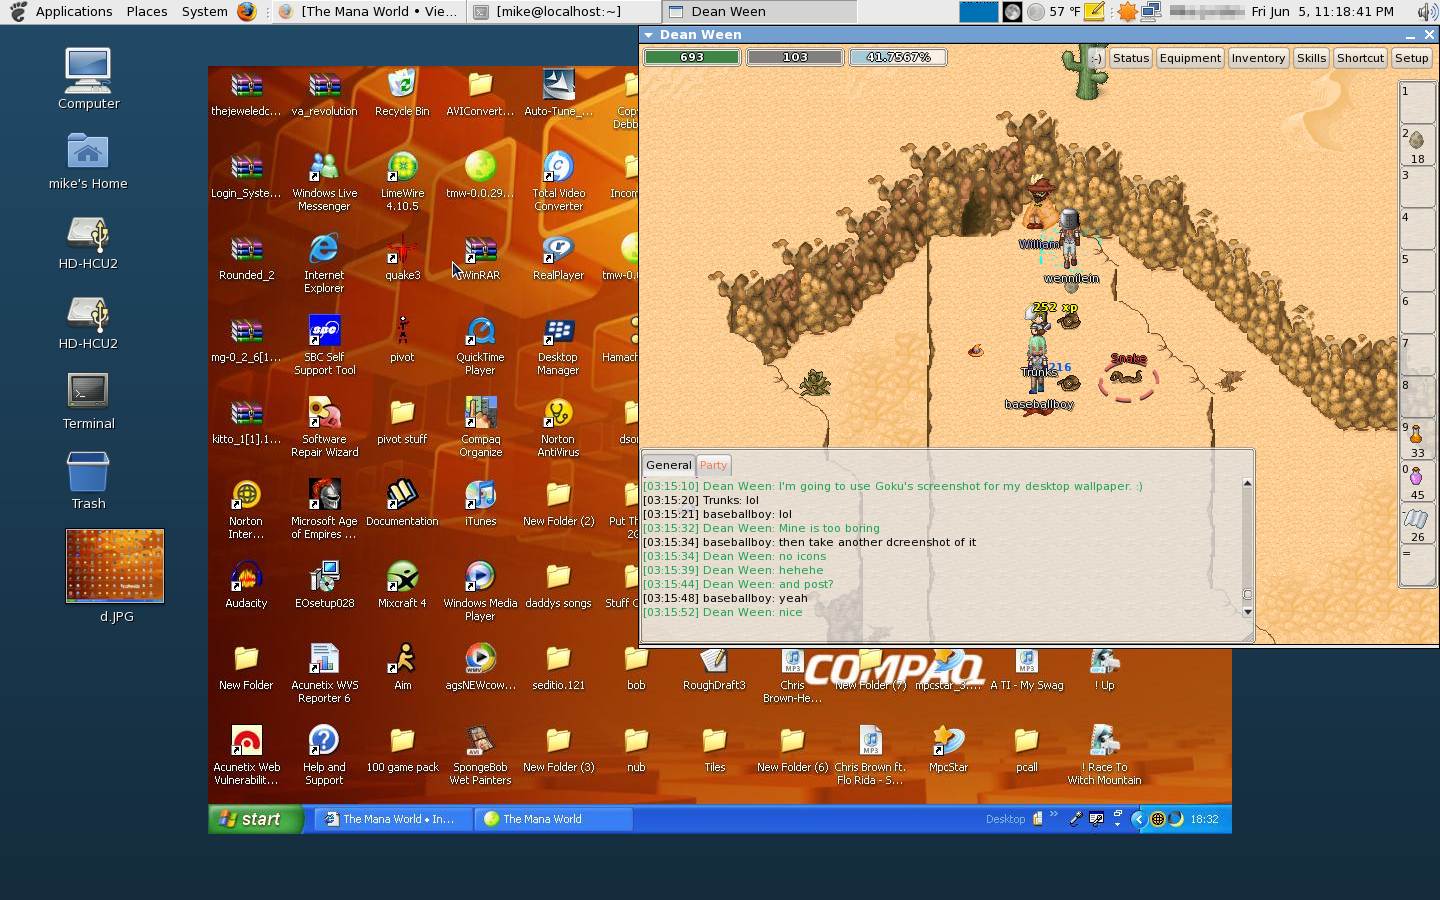Click the green HP bar showing 693

(x=692, y=58)
